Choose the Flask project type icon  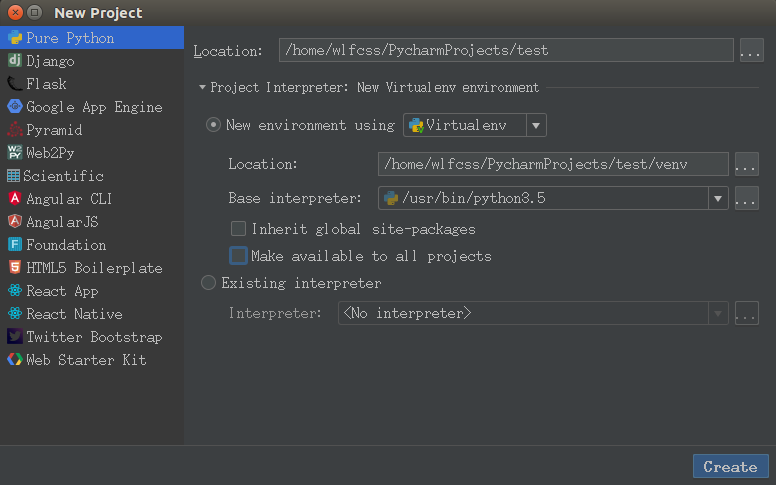click(x=14, y=84)
